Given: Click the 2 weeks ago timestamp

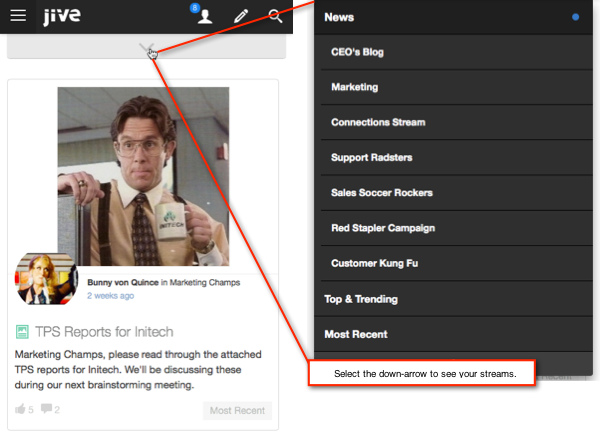Looking at the screenshot, I should coord(110,296).
